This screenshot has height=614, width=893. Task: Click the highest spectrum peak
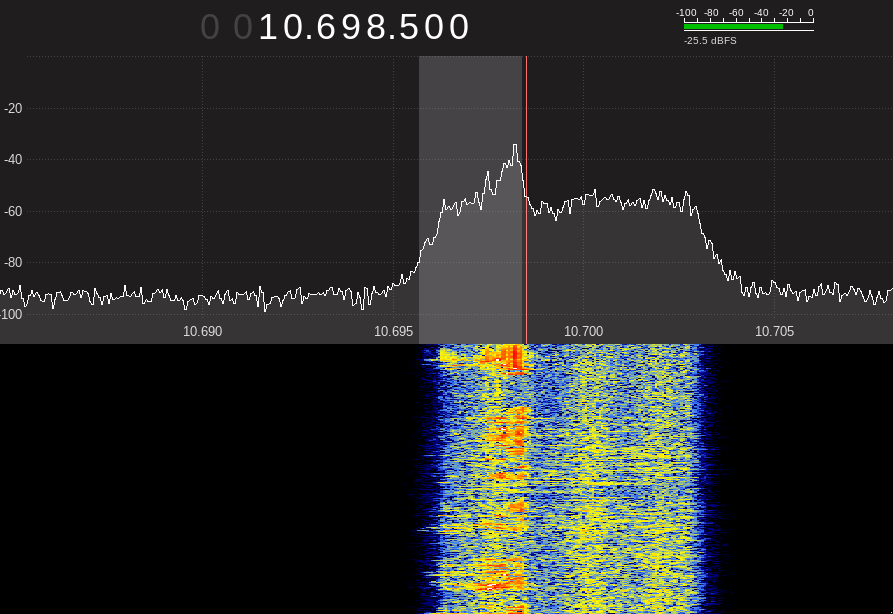(515, 147)
